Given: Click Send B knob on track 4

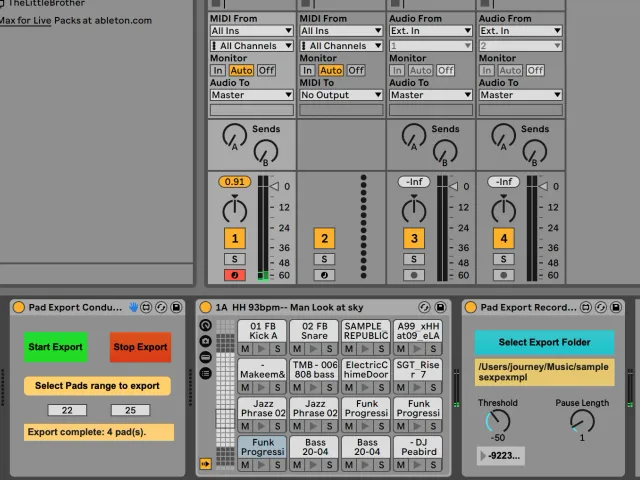Looking at the screenshot, I should pos(534,152).
